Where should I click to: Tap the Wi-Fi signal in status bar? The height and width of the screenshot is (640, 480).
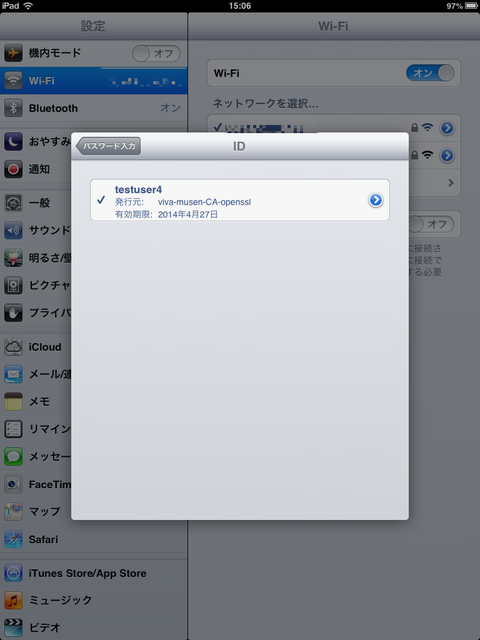pyautogui.click(x=28, y=6)
